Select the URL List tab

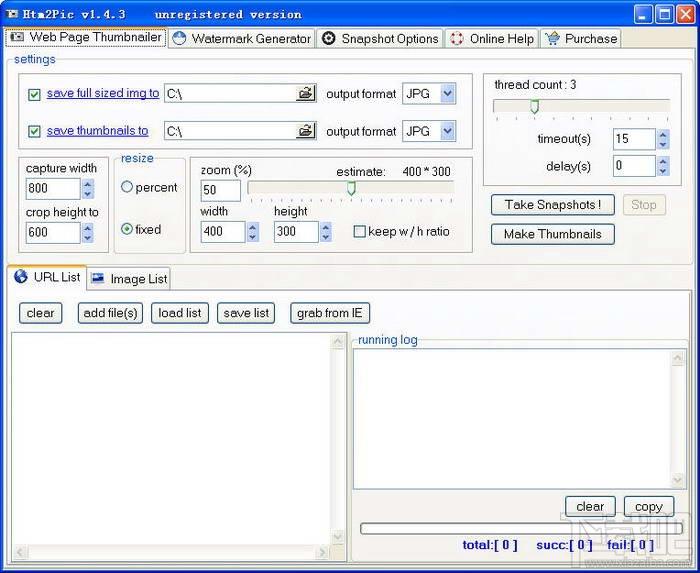click(47, 277)
